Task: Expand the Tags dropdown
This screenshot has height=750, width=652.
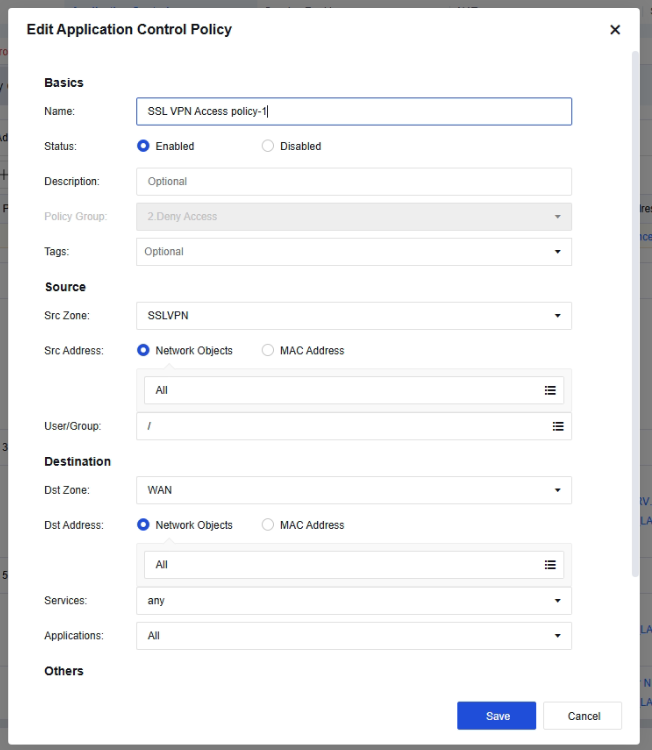Action: [x=354, y=252]
